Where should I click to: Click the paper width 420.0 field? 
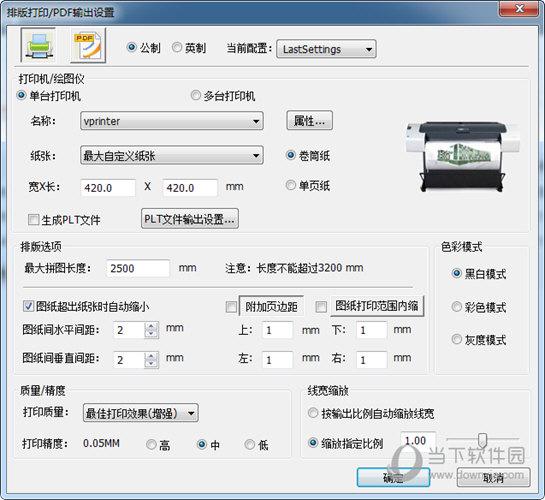click(x=108, y=188)
